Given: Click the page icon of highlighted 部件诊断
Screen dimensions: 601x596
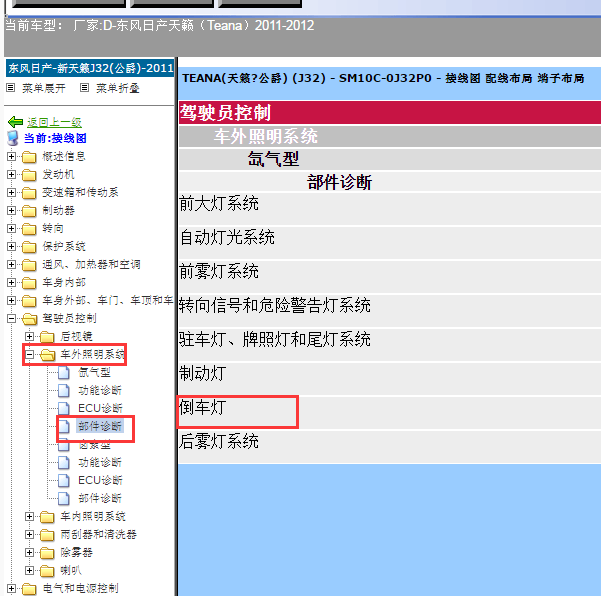Looking at the screenshot, I should click(64, 426).
